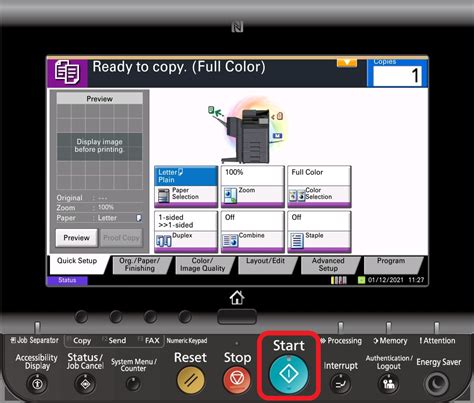This screenshot has height=403, width=474.
Task: Switch to the Program tab
Action: (x=391, y=265)
